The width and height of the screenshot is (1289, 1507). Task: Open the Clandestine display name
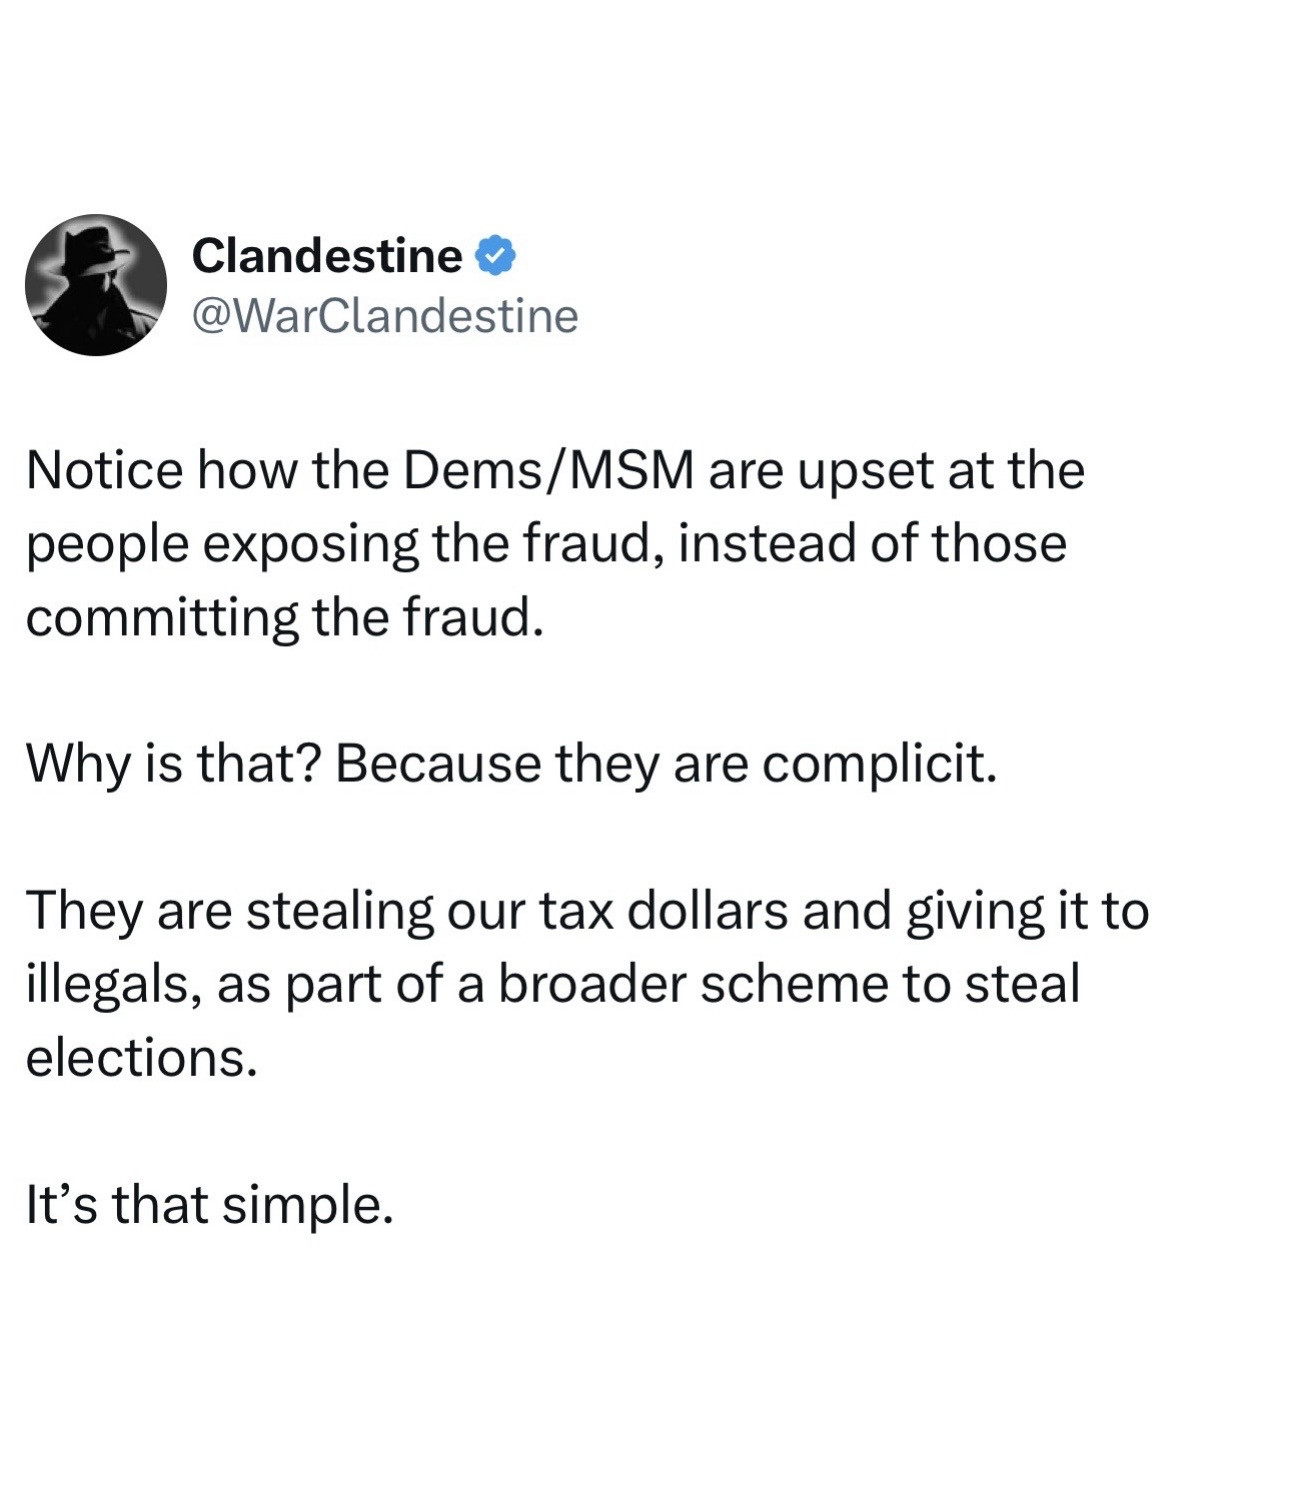click(x=326, y=256)
